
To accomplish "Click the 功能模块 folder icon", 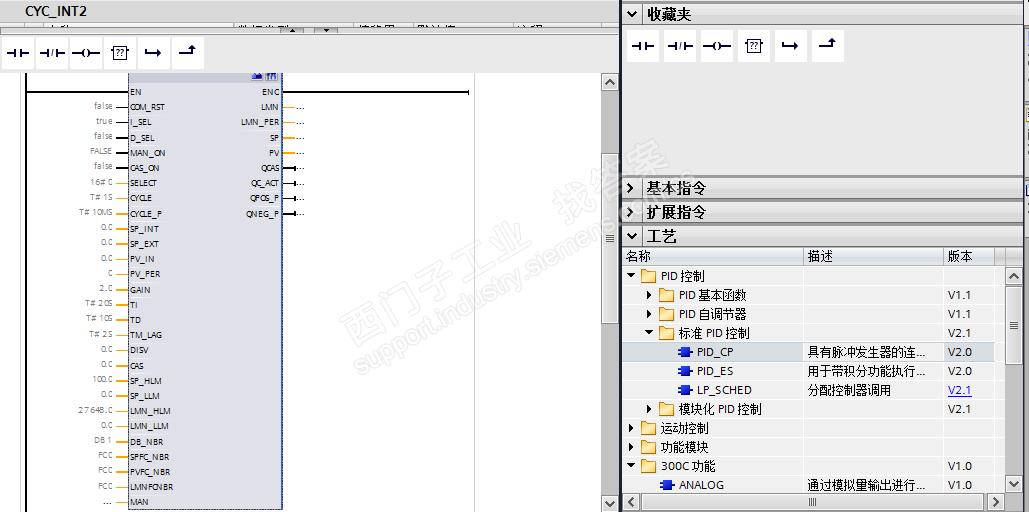I will point(648,448).
